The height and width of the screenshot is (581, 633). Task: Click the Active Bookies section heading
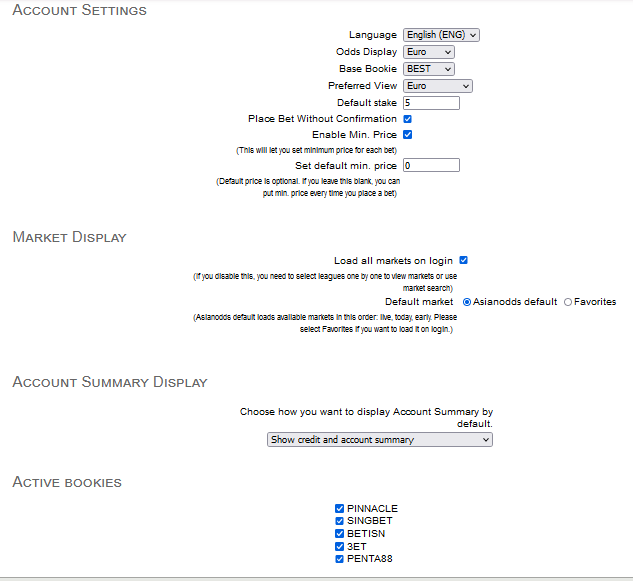point(67,483)
